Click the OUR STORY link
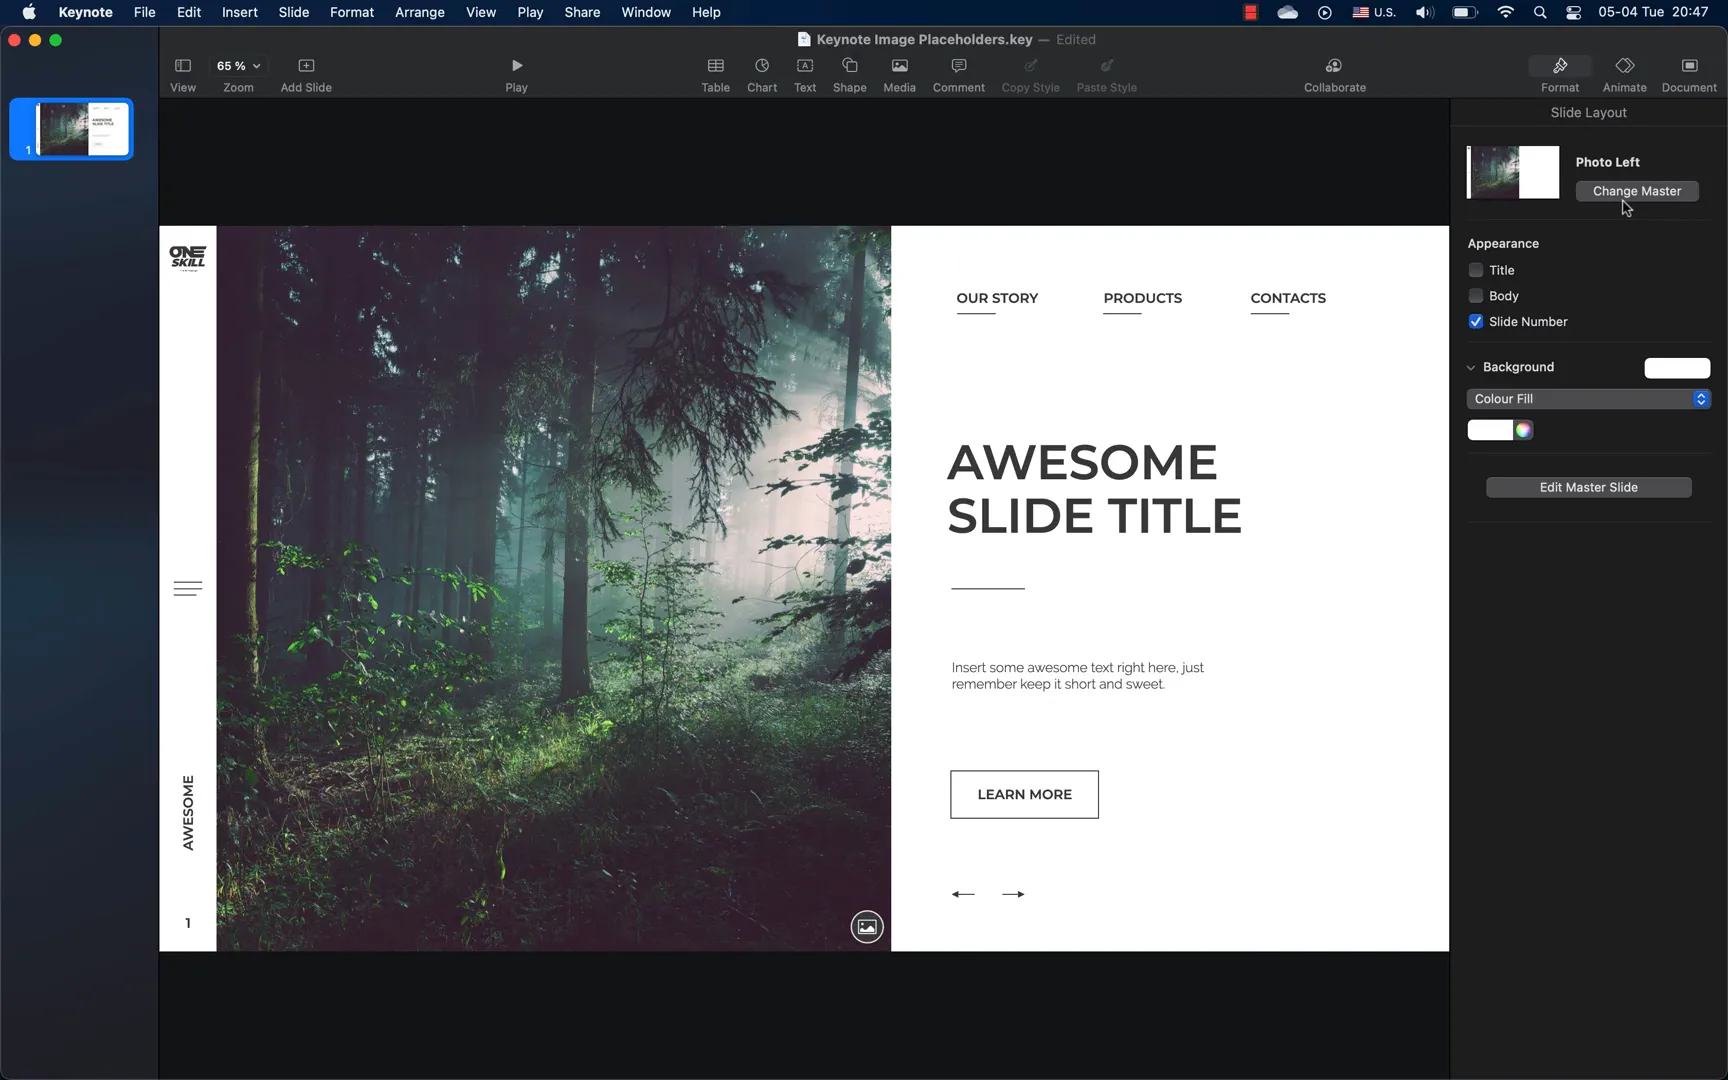The height and width of the screenshot is (1080, 1728). pyautogui.click(x=997, y=298)
